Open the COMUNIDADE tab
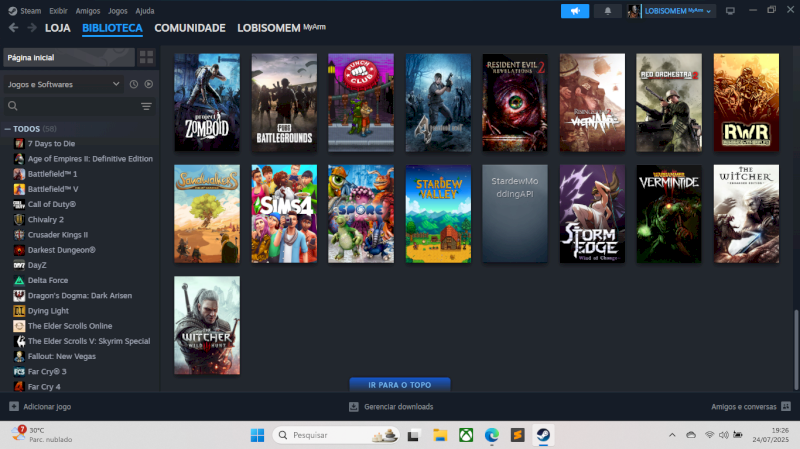800x449 pixels. click(x=190, y=28)
